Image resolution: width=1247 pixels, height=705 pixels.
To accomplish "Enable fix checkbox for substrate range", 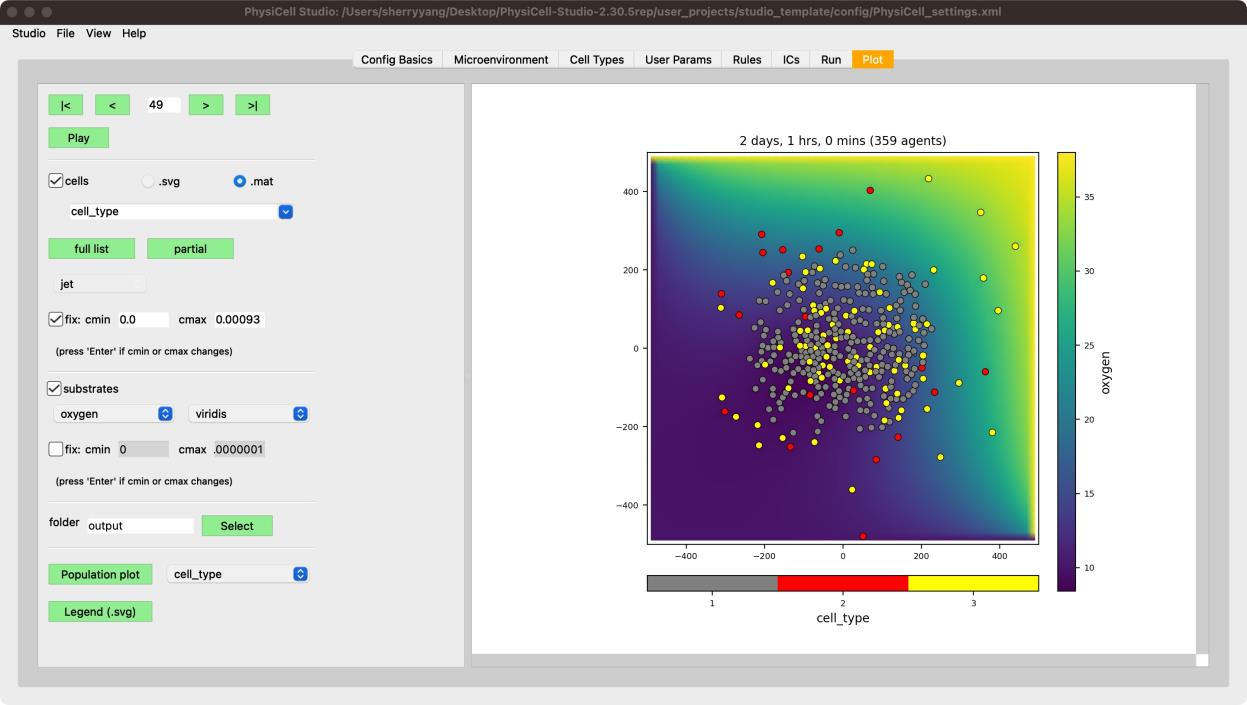I will coord(56,449).
